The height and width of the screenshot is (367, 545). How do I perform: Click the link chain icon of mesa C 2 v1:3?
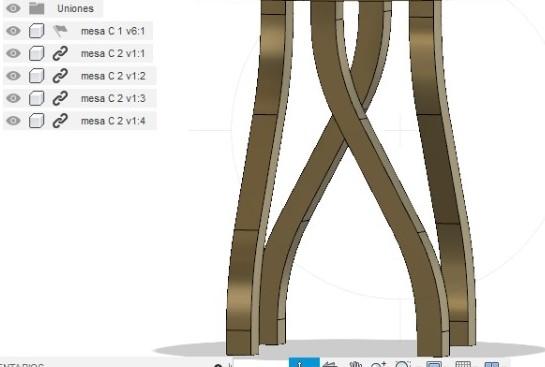point(60,98)
